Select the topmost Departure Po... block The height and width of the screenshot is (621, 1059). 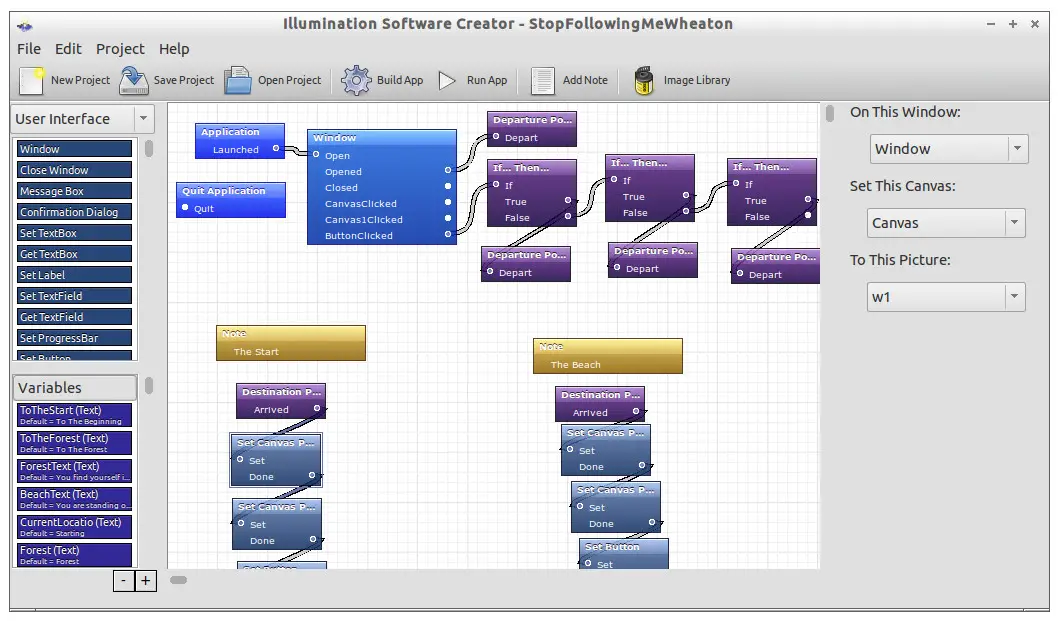(x=532, y=128)
